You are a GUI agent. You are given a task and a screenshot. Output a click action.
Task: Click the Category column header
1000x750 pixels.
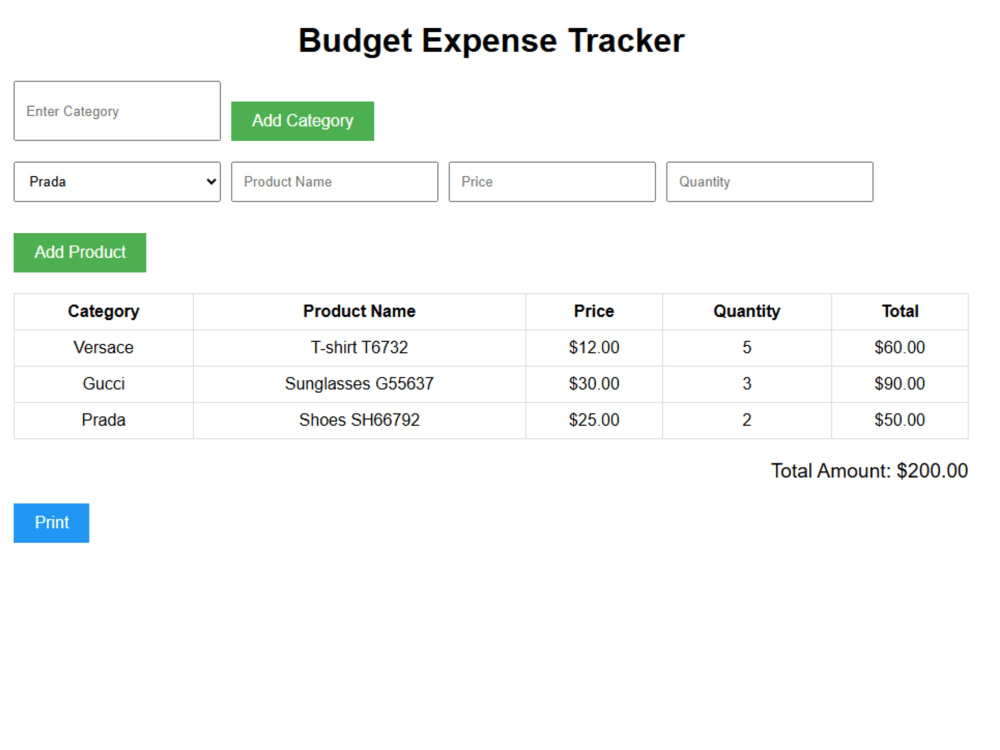pos(104,312)
